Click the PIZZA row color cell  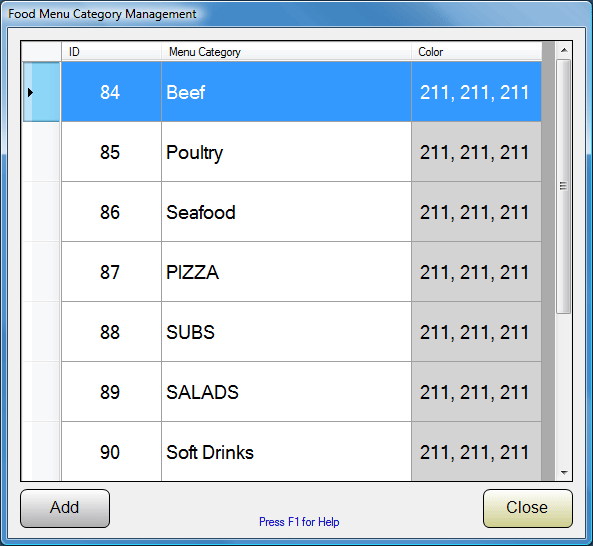[476, 272]
